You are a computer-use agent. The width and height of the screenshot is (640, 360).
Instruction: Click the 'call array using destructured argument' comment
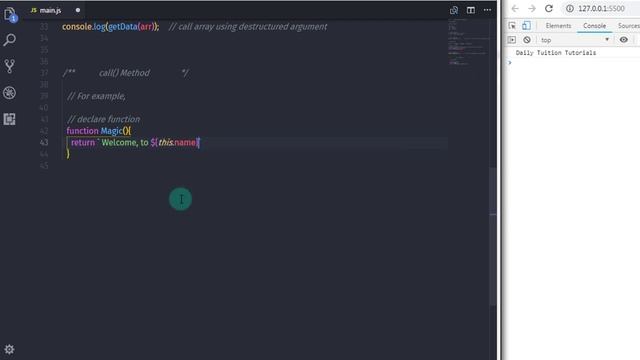[x=248, y=27]
